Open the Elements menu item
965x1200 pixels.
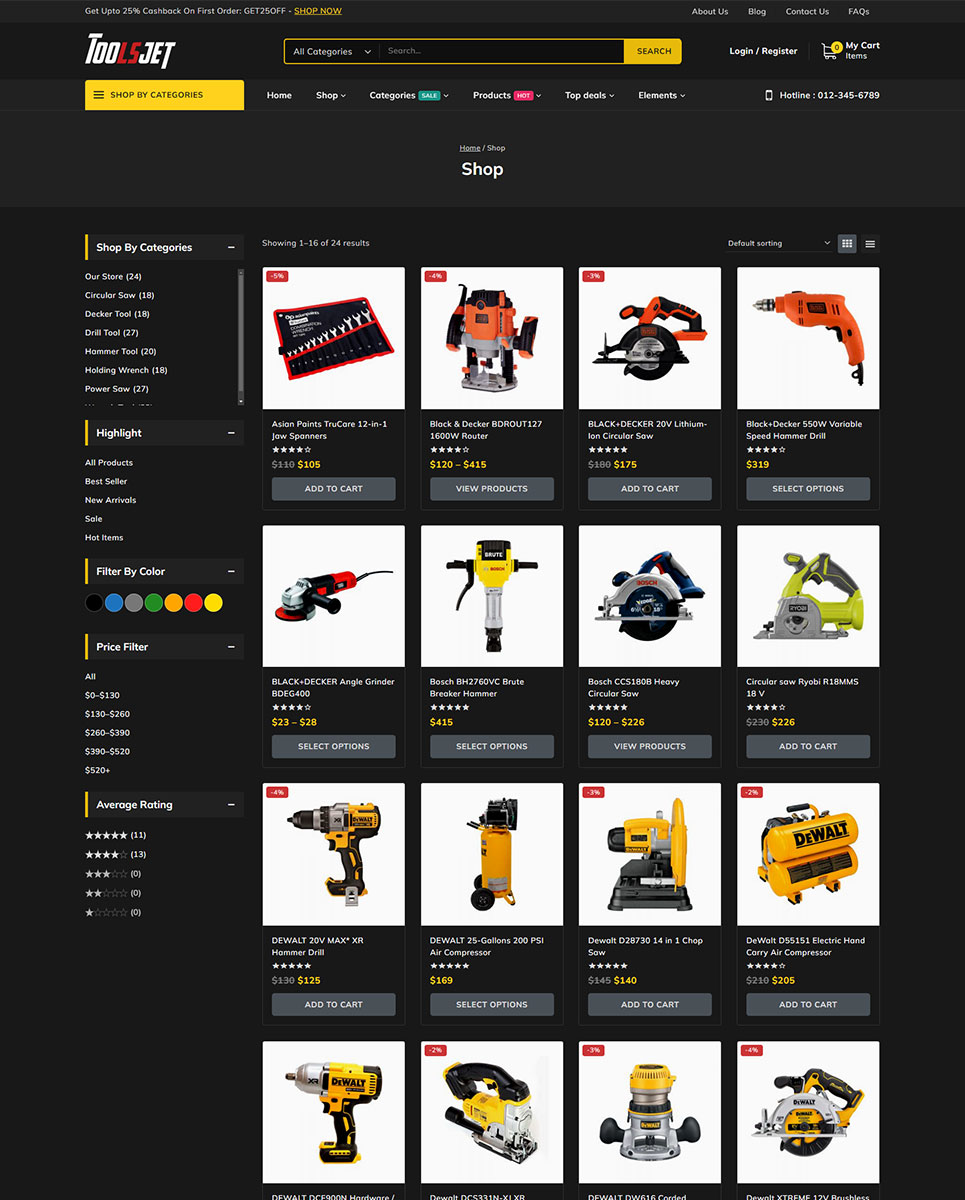661,95
